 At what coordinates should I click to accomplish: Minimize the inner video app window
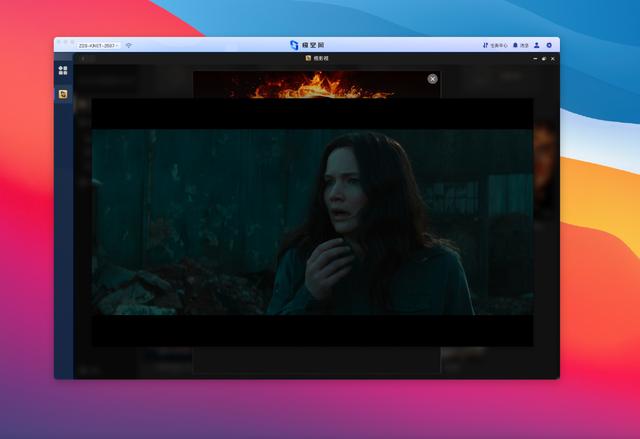point(535,59)
